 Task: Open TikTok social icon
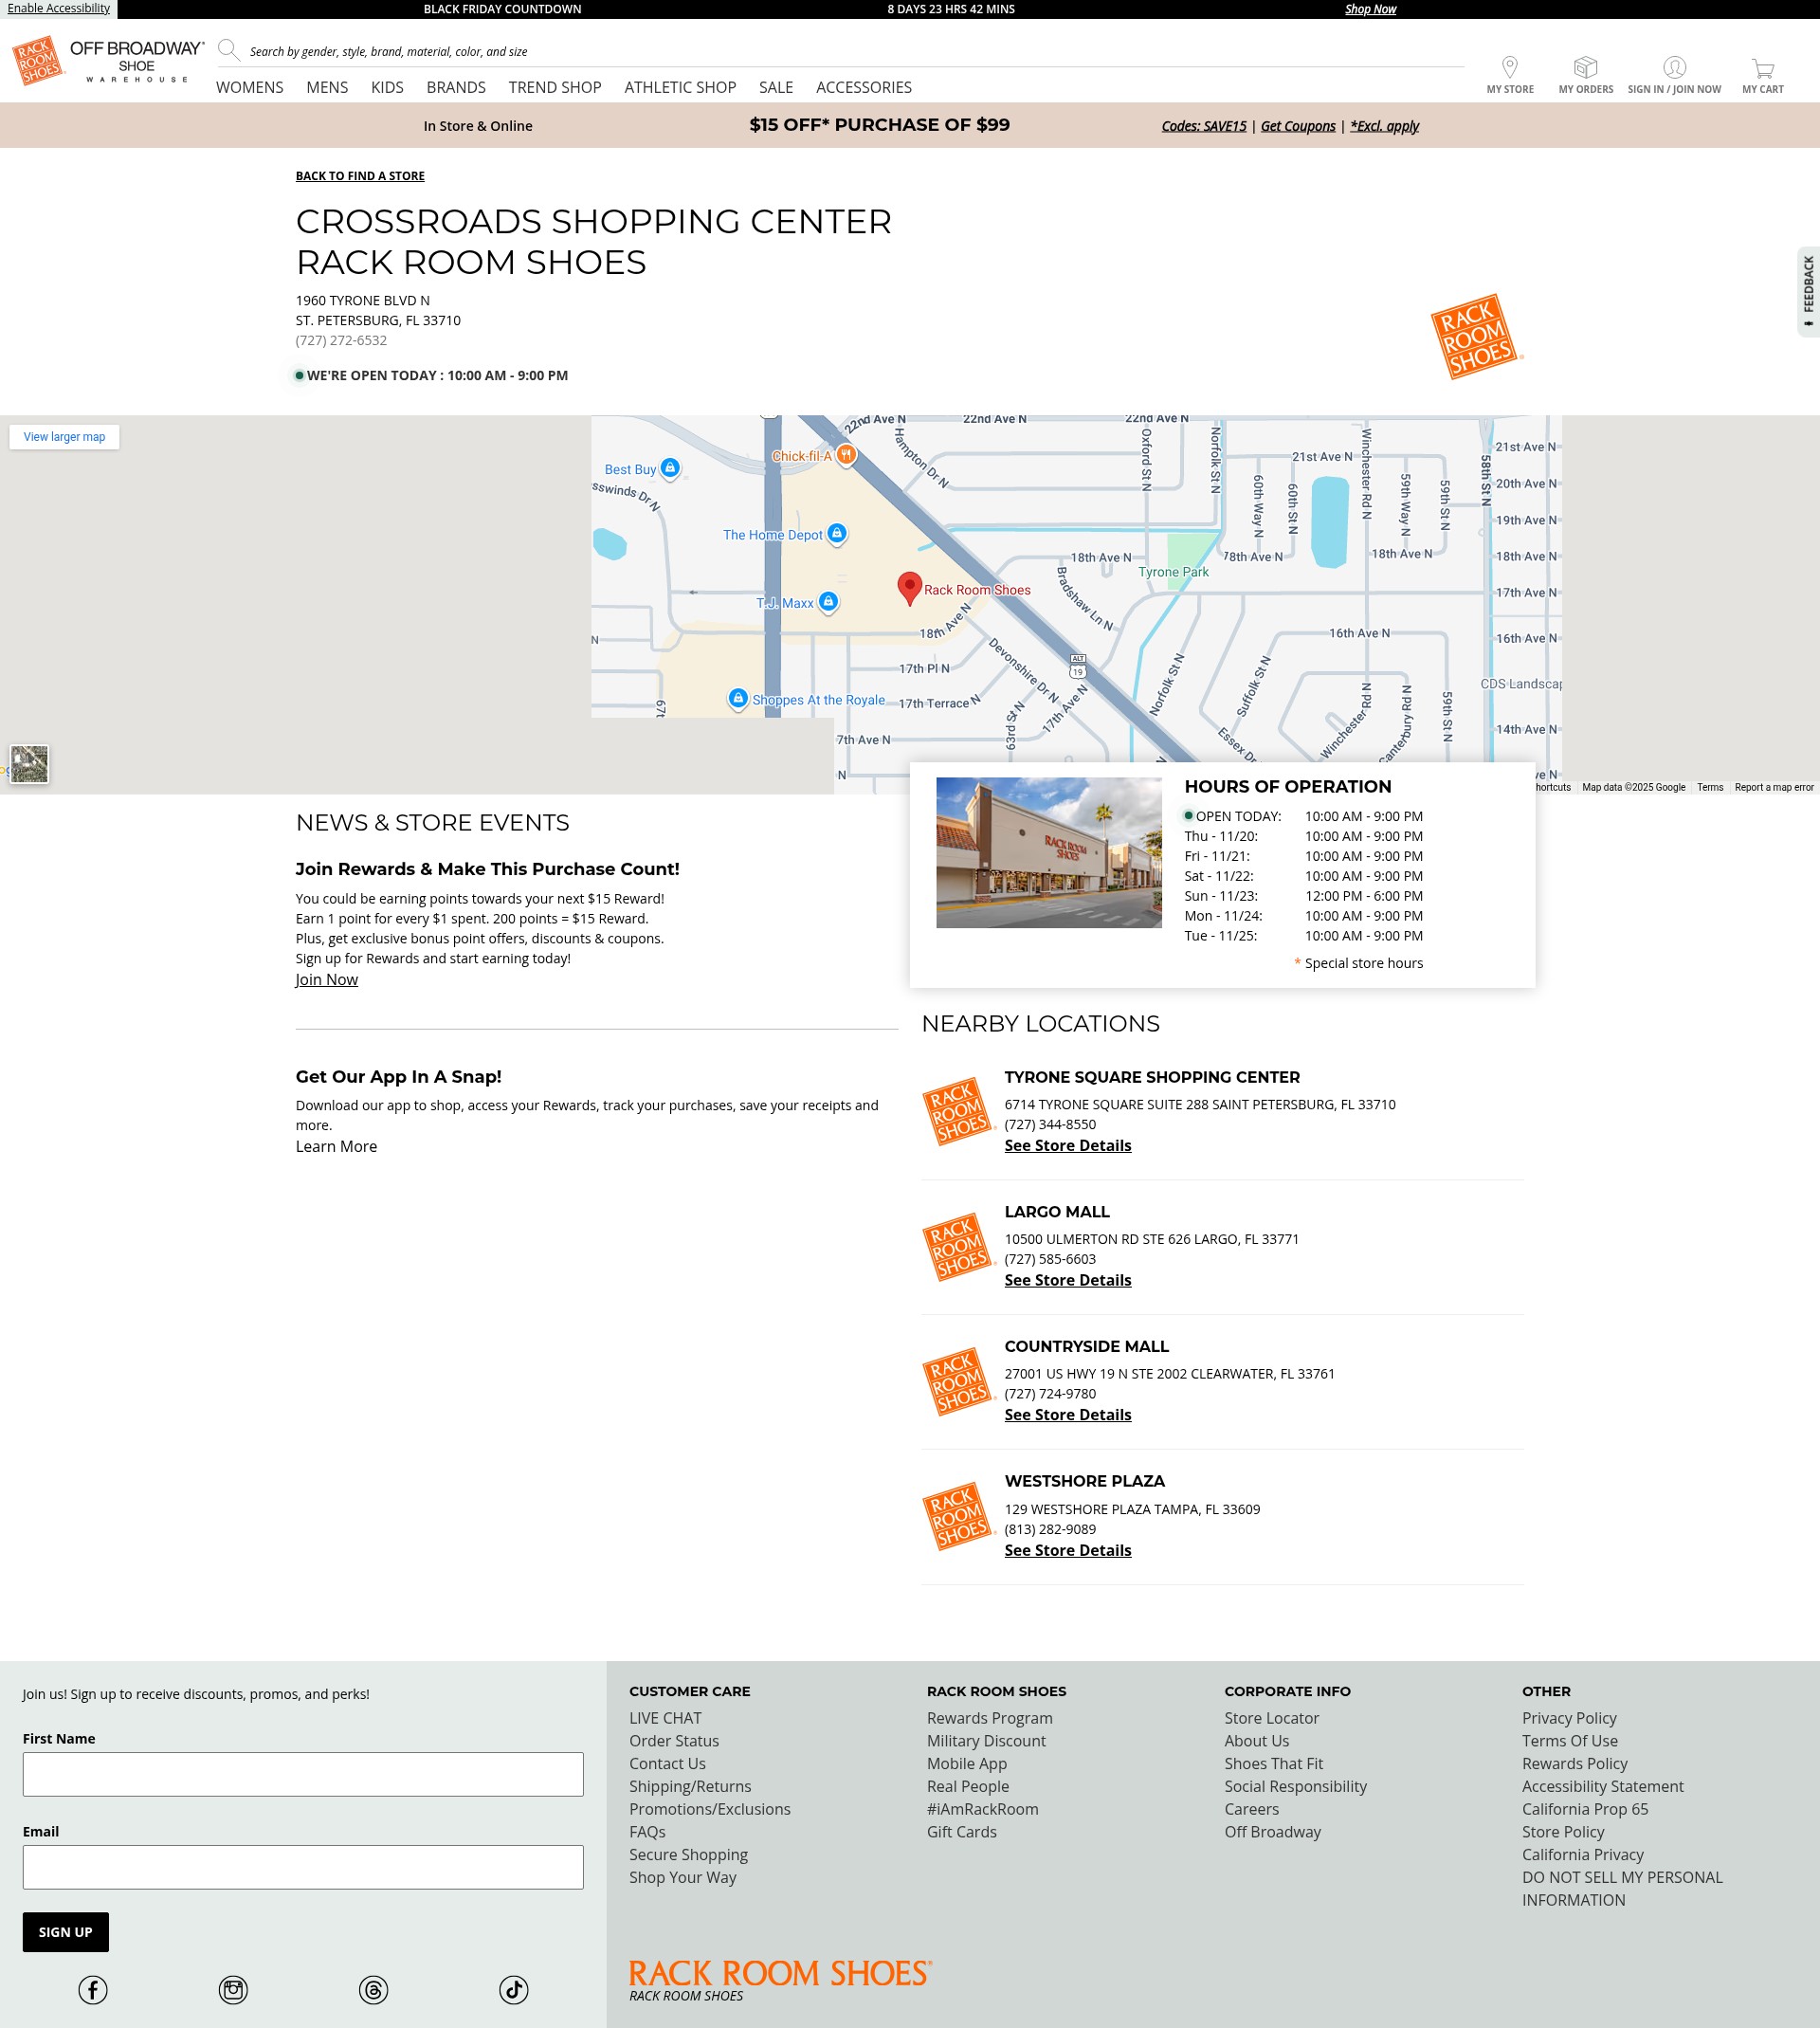tap(514, 1989)
